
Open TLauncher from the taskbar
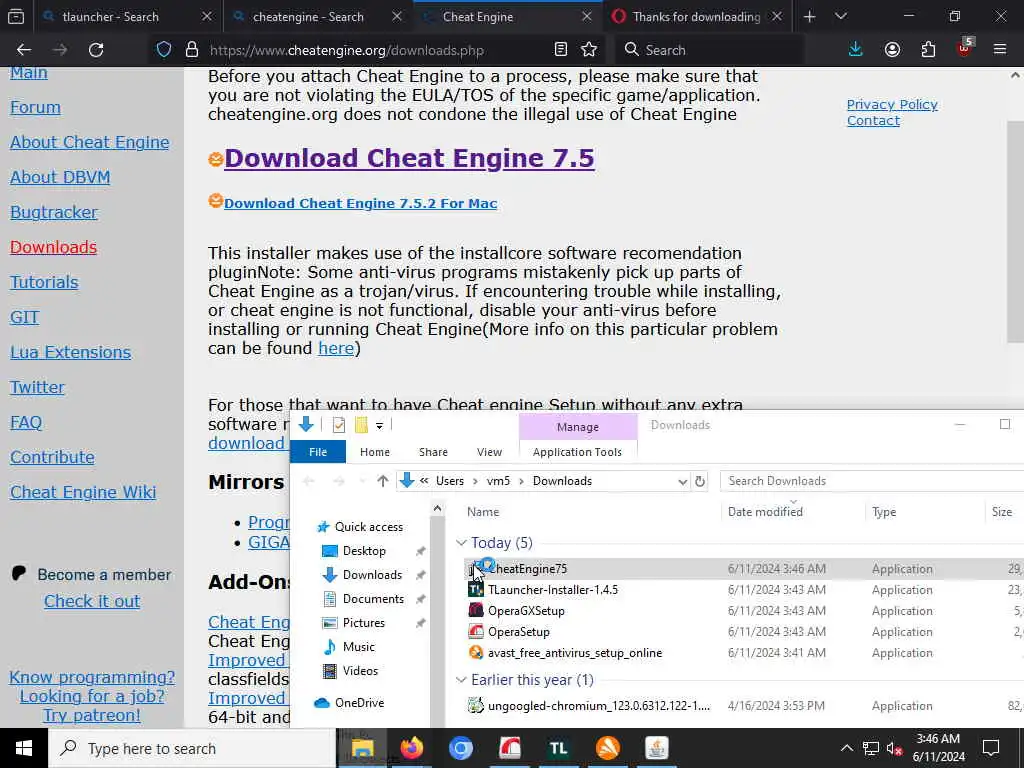pyautogui.click(x=558, y=748)
